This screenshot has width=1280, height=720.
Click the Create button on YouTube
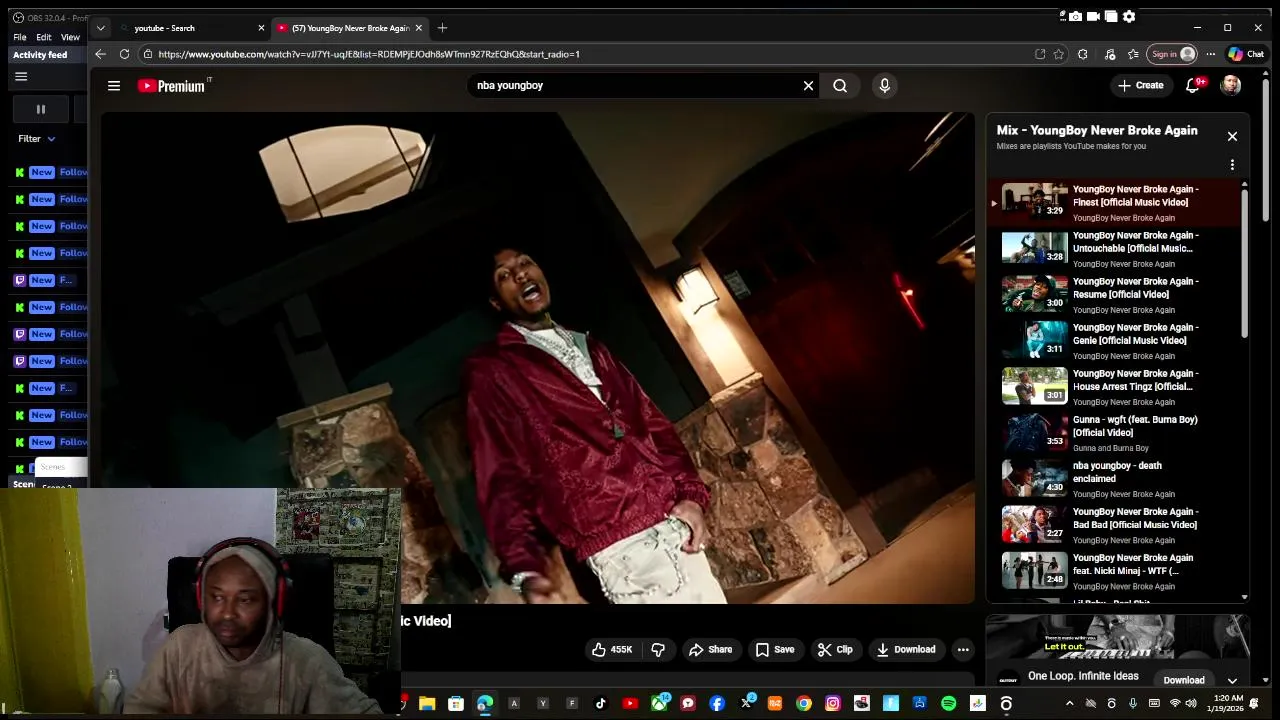point(1141,86)
